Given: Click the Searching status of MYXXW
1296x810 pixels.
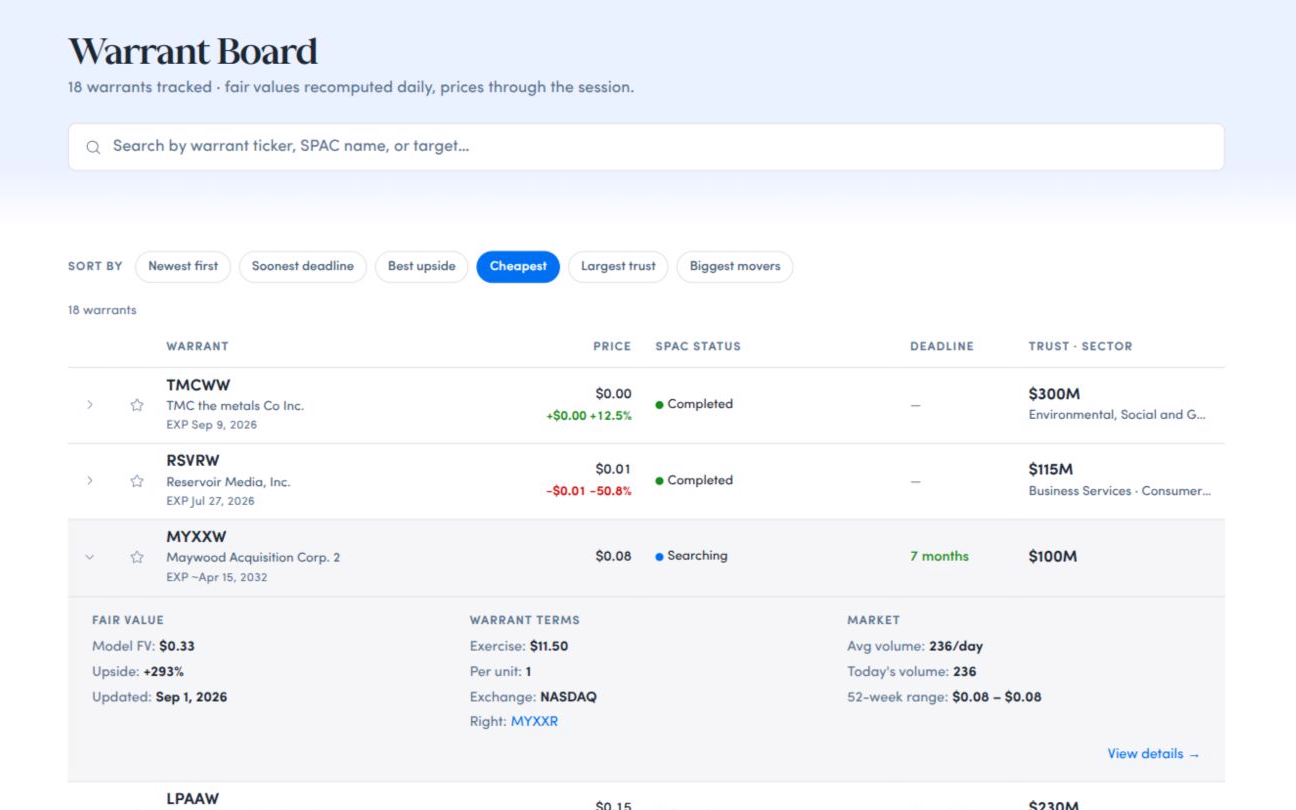Looking at the screenshot, I should coord(691,556).
